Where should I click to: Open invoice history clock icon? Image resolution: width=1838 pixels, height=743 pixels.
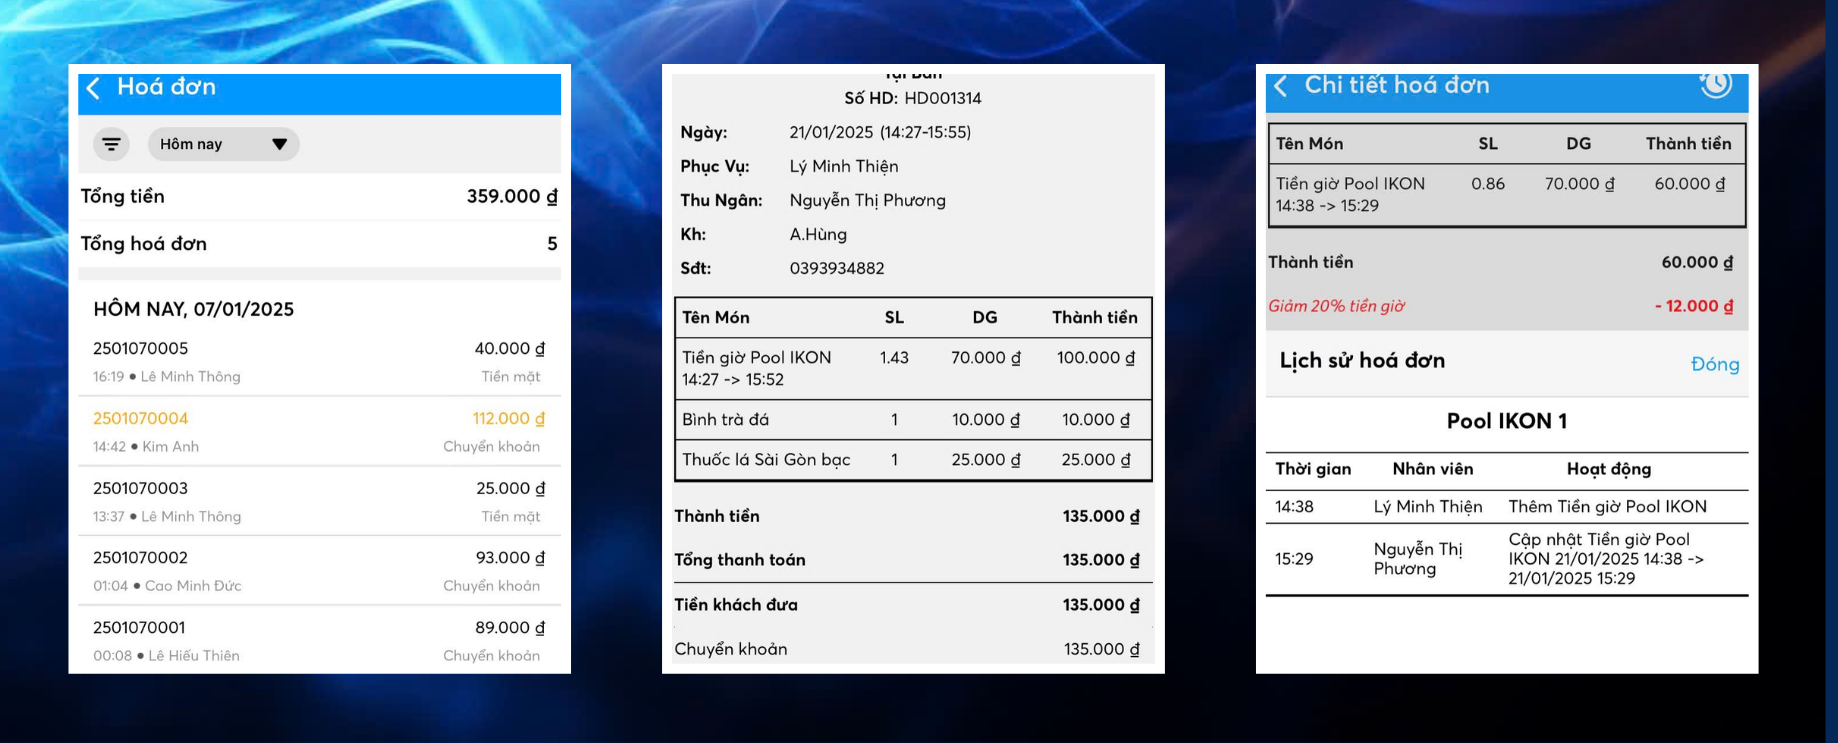point(1715,84)
